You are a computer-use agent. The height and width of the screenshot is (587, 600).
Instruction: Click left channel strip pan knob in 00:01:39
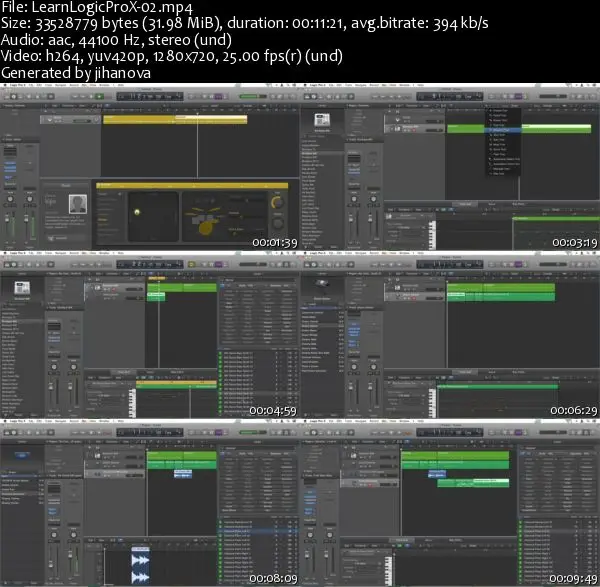pos(10,199)
